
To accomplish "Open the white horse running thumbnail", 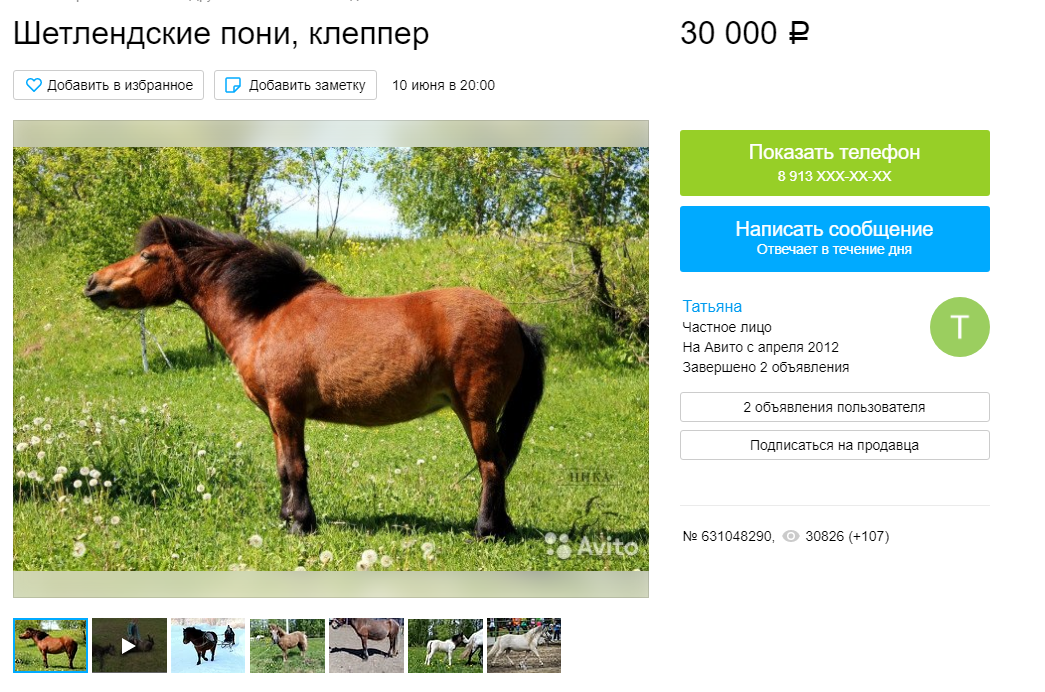I will click(x=524, y=645).
